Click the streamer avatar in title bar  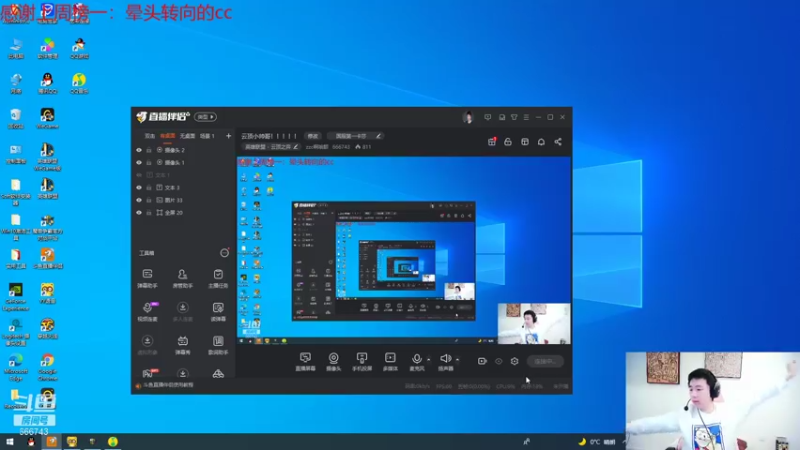pyautogui.click(x=467, y=117)
